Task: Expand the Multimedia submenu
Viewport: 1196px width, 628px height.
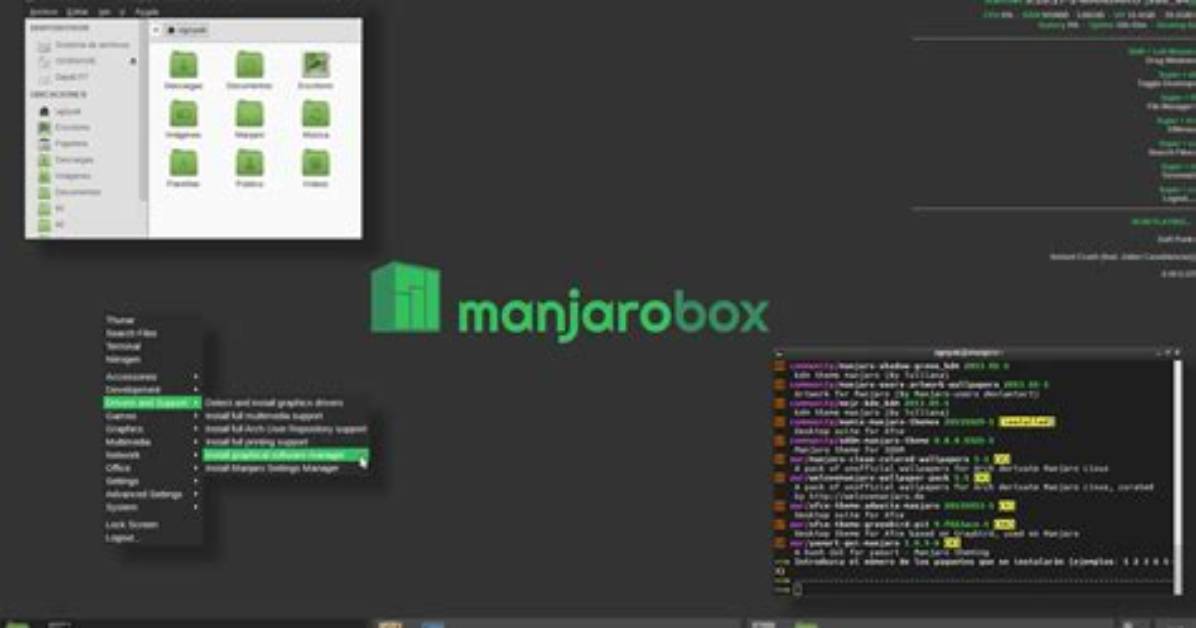Action: click(152, 443)
